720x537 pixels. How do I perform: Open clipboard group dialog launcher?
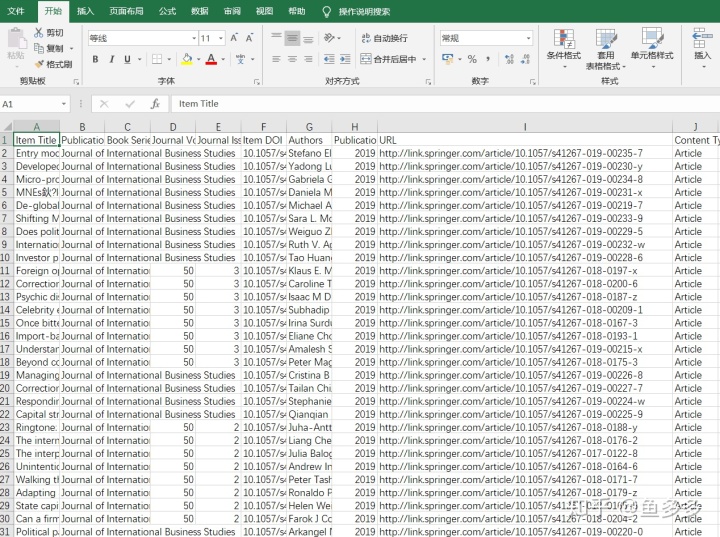[x=76, y=82]
